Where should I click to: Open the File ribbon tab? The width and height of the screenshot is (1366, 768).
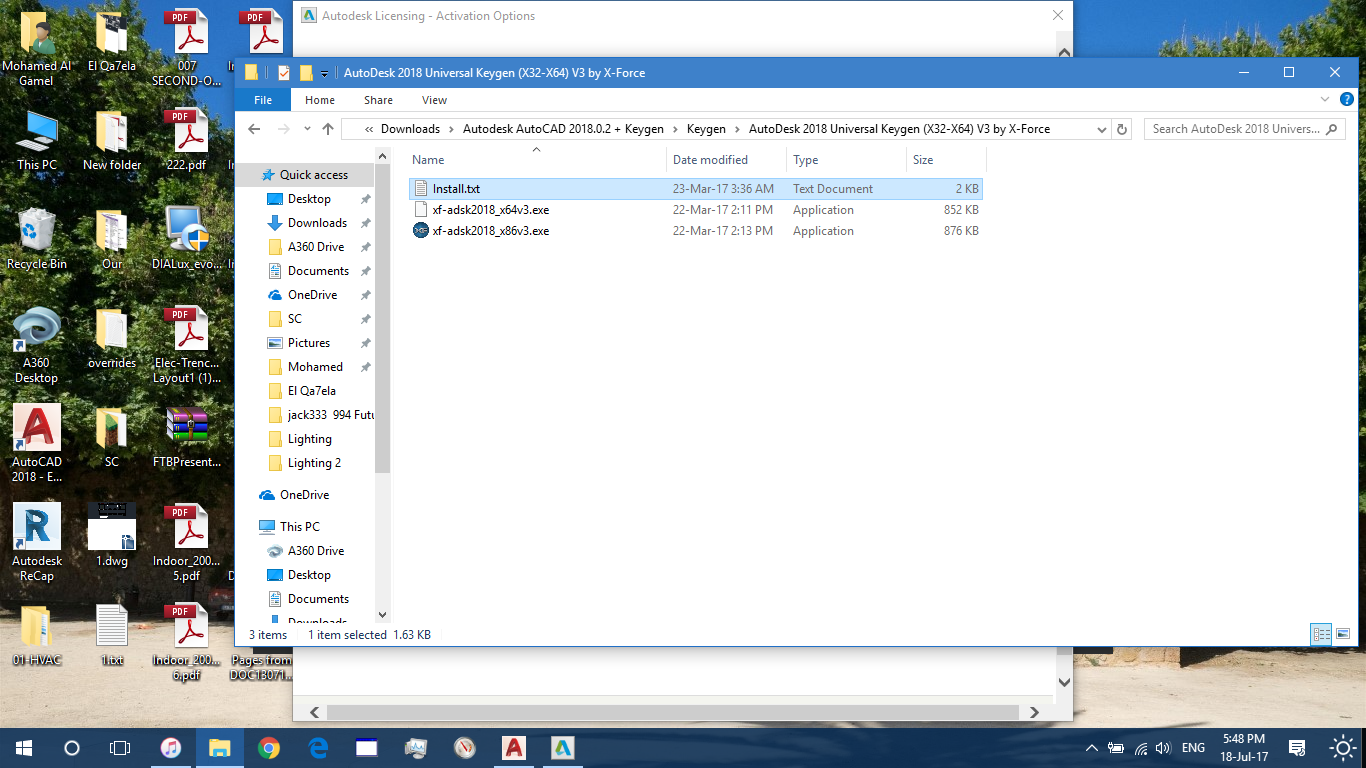click(263, 100)
